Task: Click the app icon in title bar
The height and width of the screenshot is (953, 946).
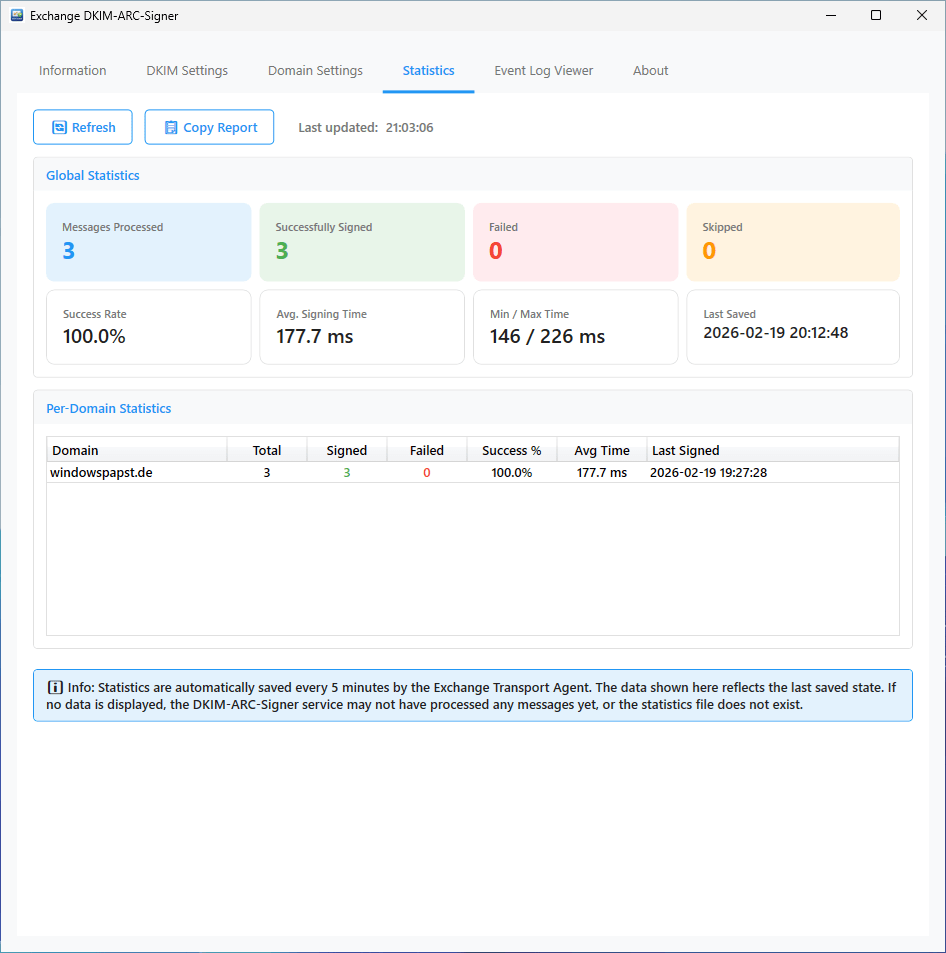Action: pos(16,16)
